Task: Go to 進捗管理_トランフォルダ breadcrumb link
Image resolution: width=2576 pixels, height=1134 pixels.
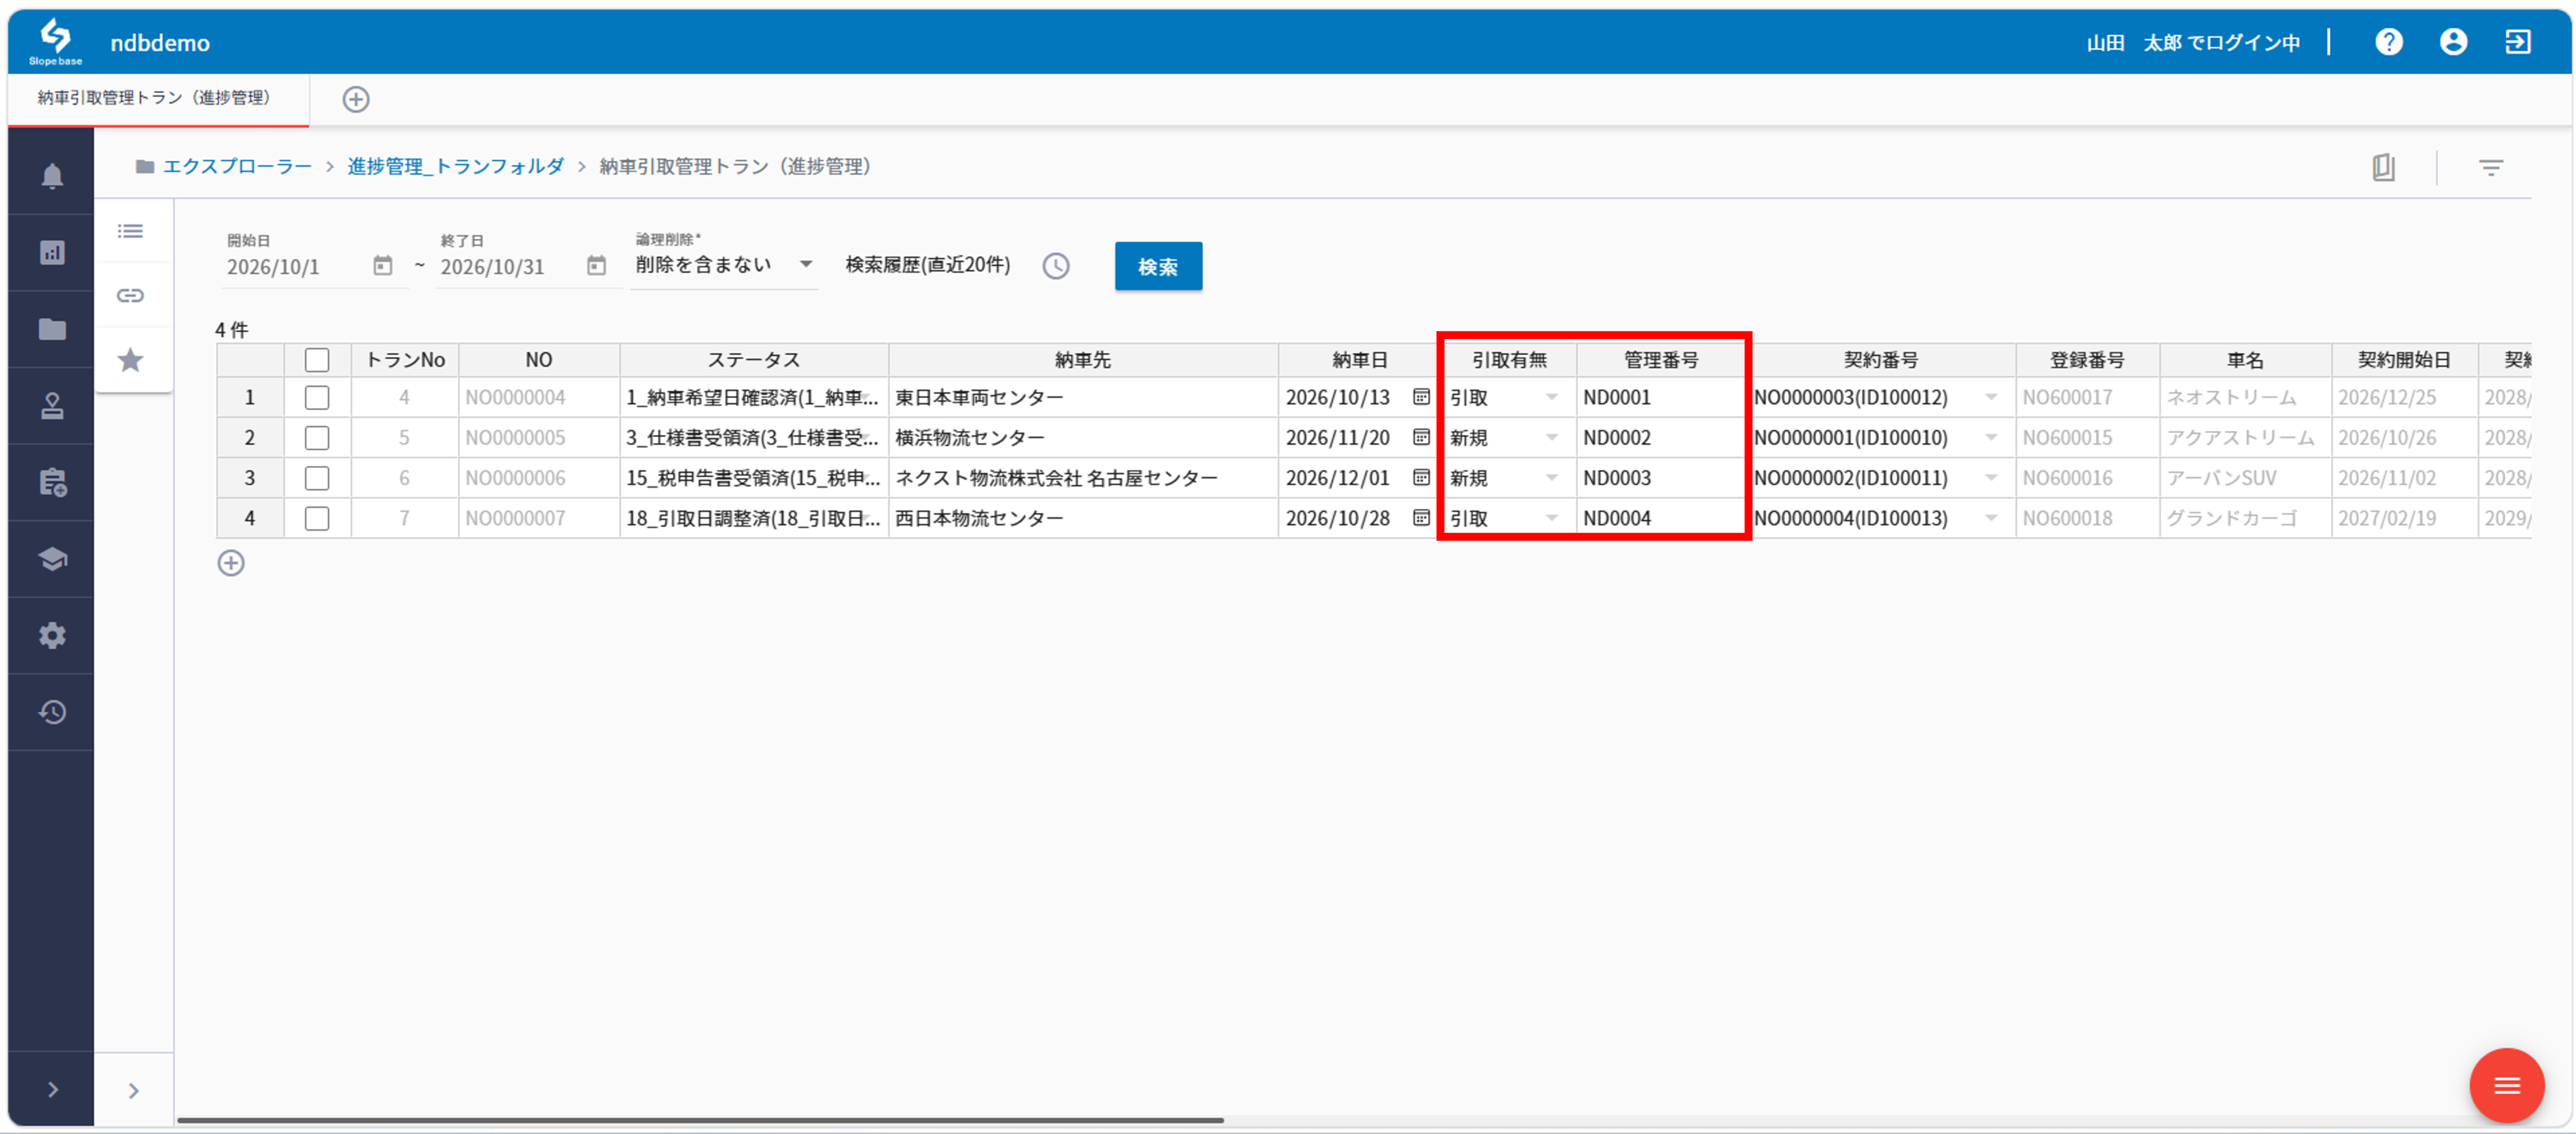Action: point(456,166)
